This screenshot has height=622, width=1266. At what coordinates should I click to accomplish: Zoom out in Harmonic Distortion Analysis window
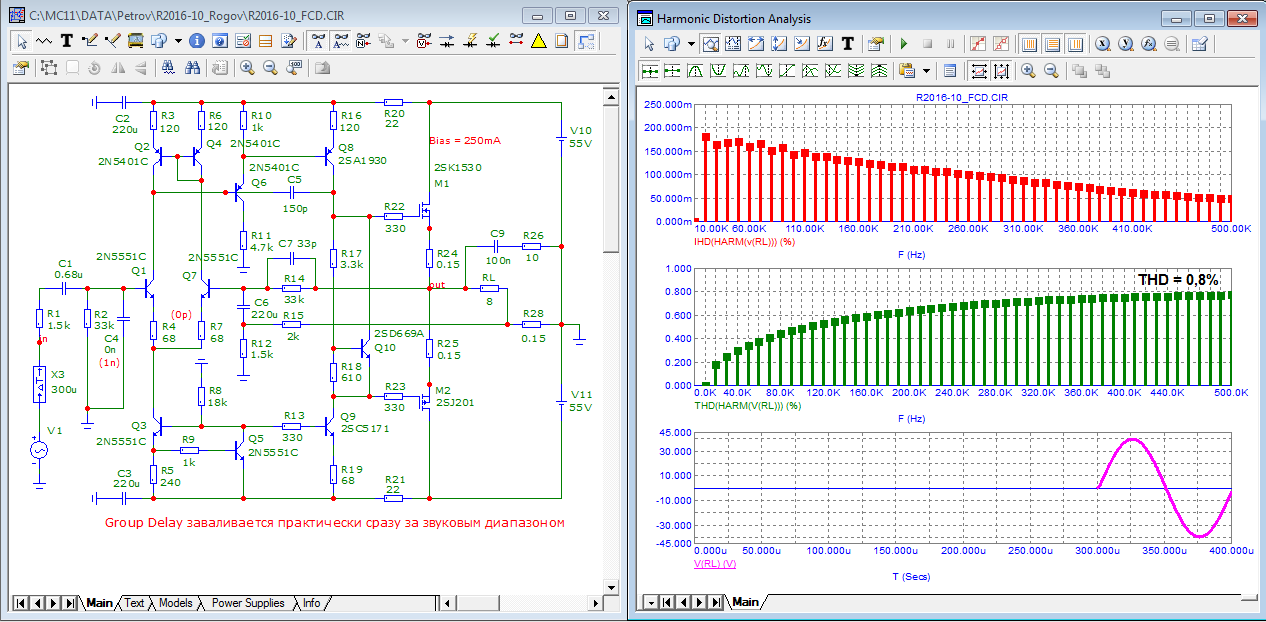1051,71
